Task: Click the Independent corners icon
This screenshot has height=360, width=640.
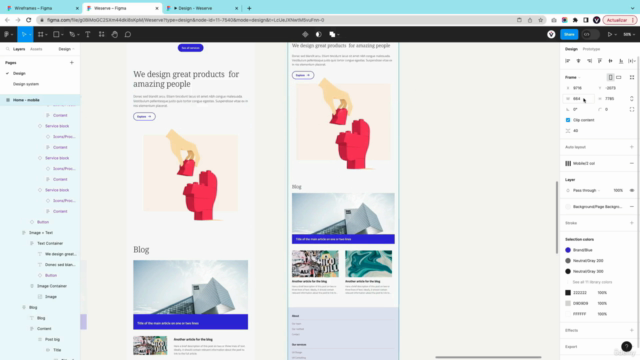Action: 632,109
